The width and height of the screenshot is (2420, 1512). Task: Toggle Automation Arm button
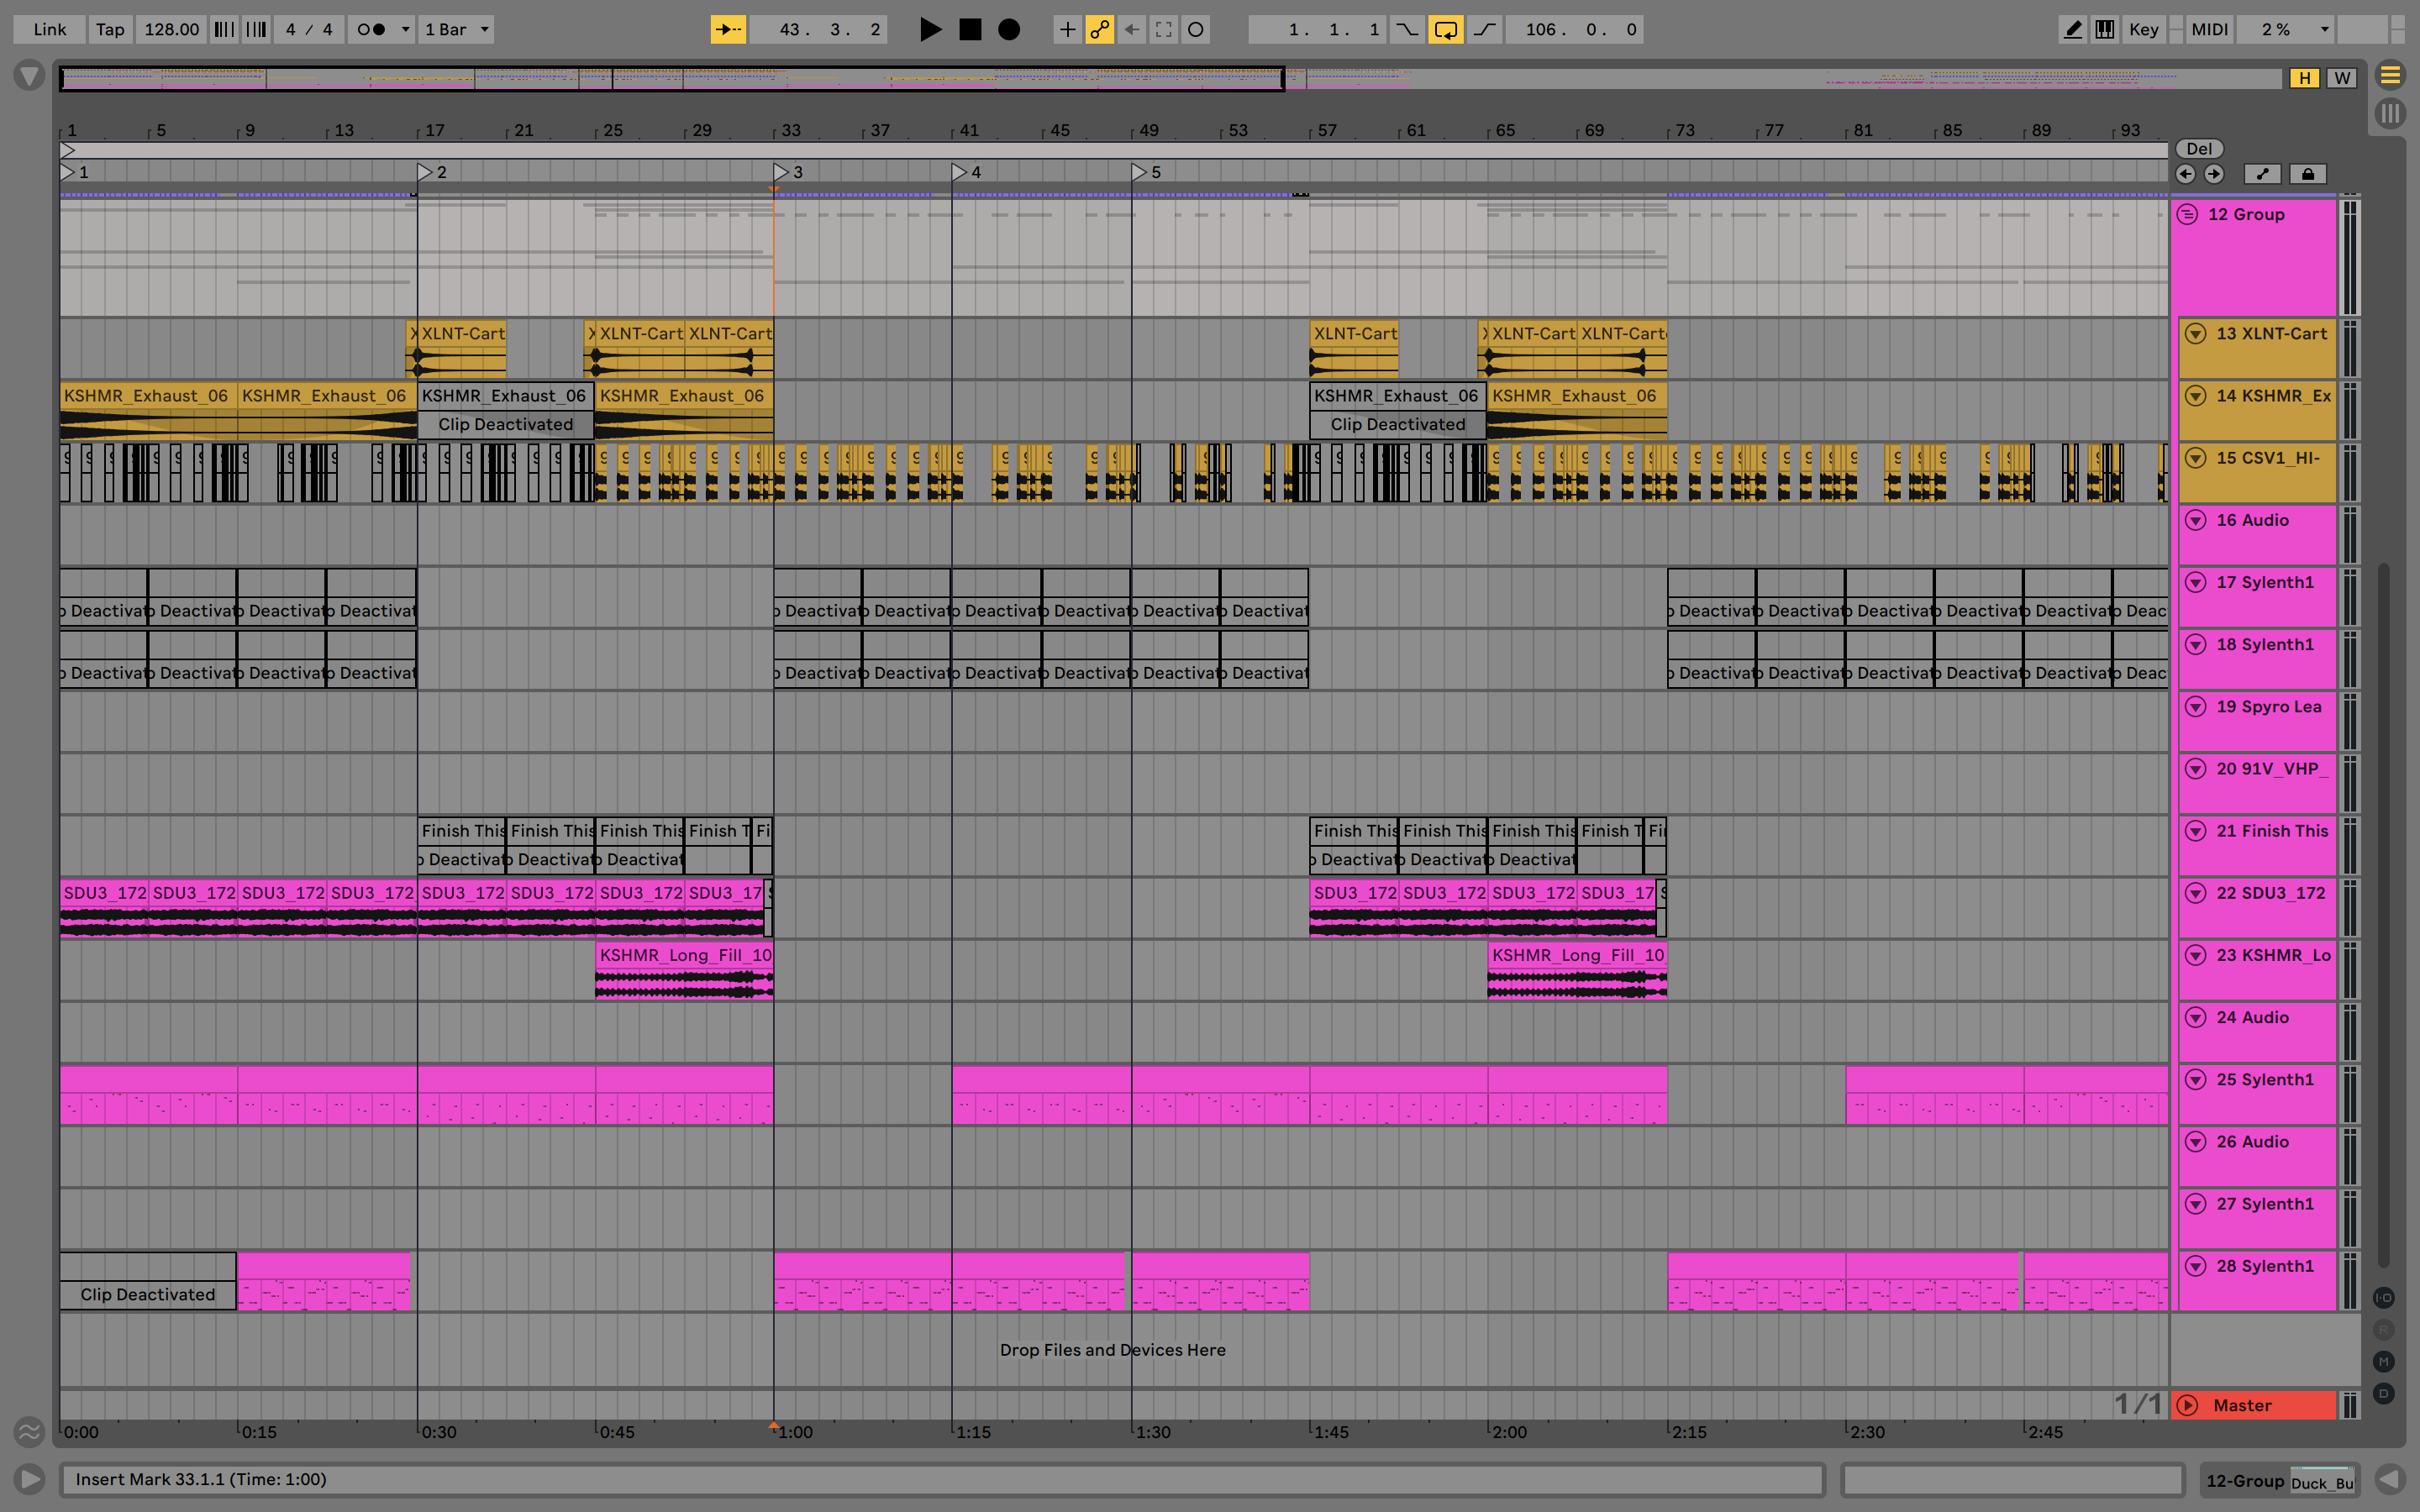coord(1099,29)
